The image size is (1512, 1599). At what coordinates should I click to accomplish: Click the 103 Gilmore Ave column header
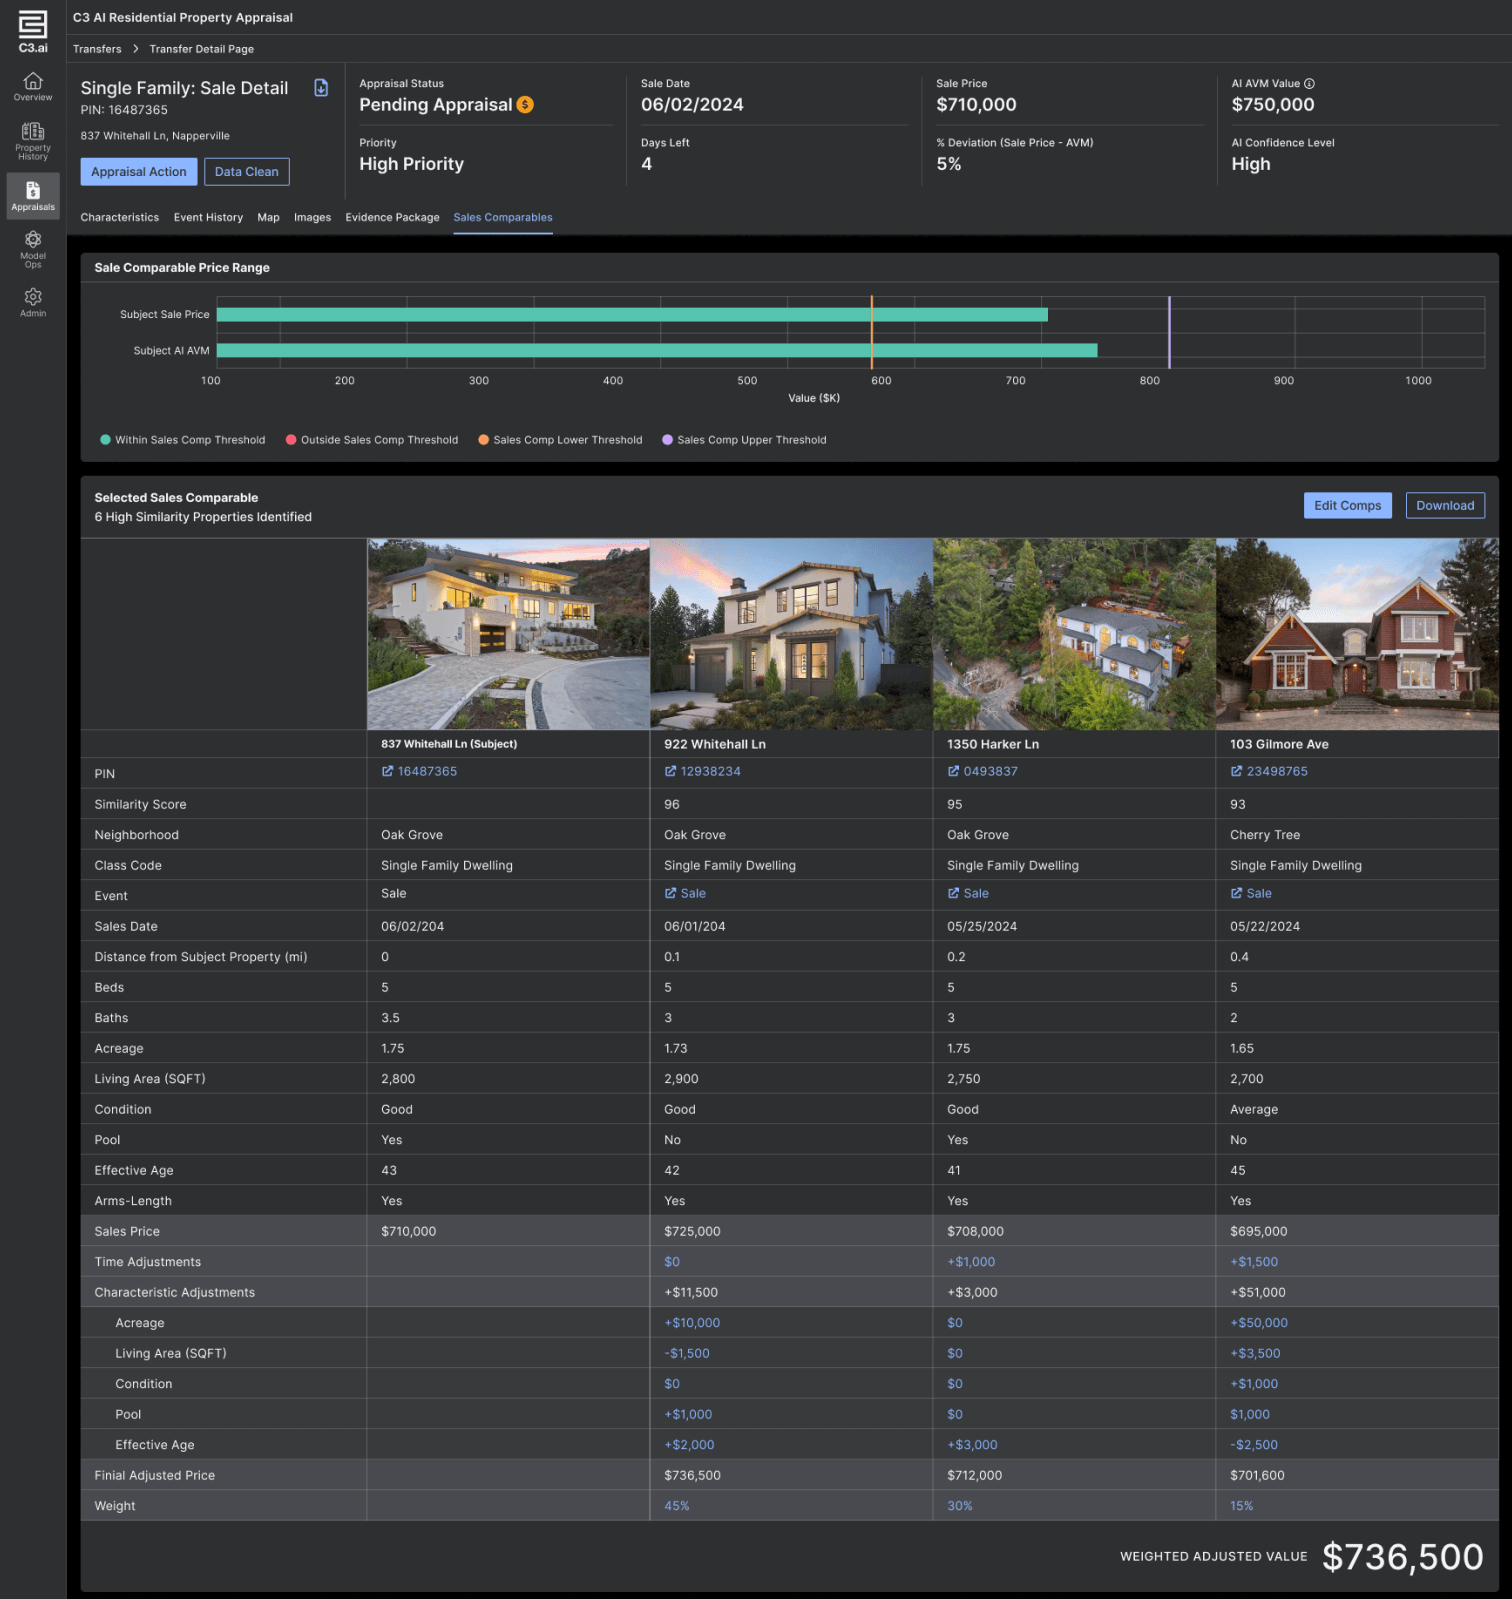[x=1279, y=745]
